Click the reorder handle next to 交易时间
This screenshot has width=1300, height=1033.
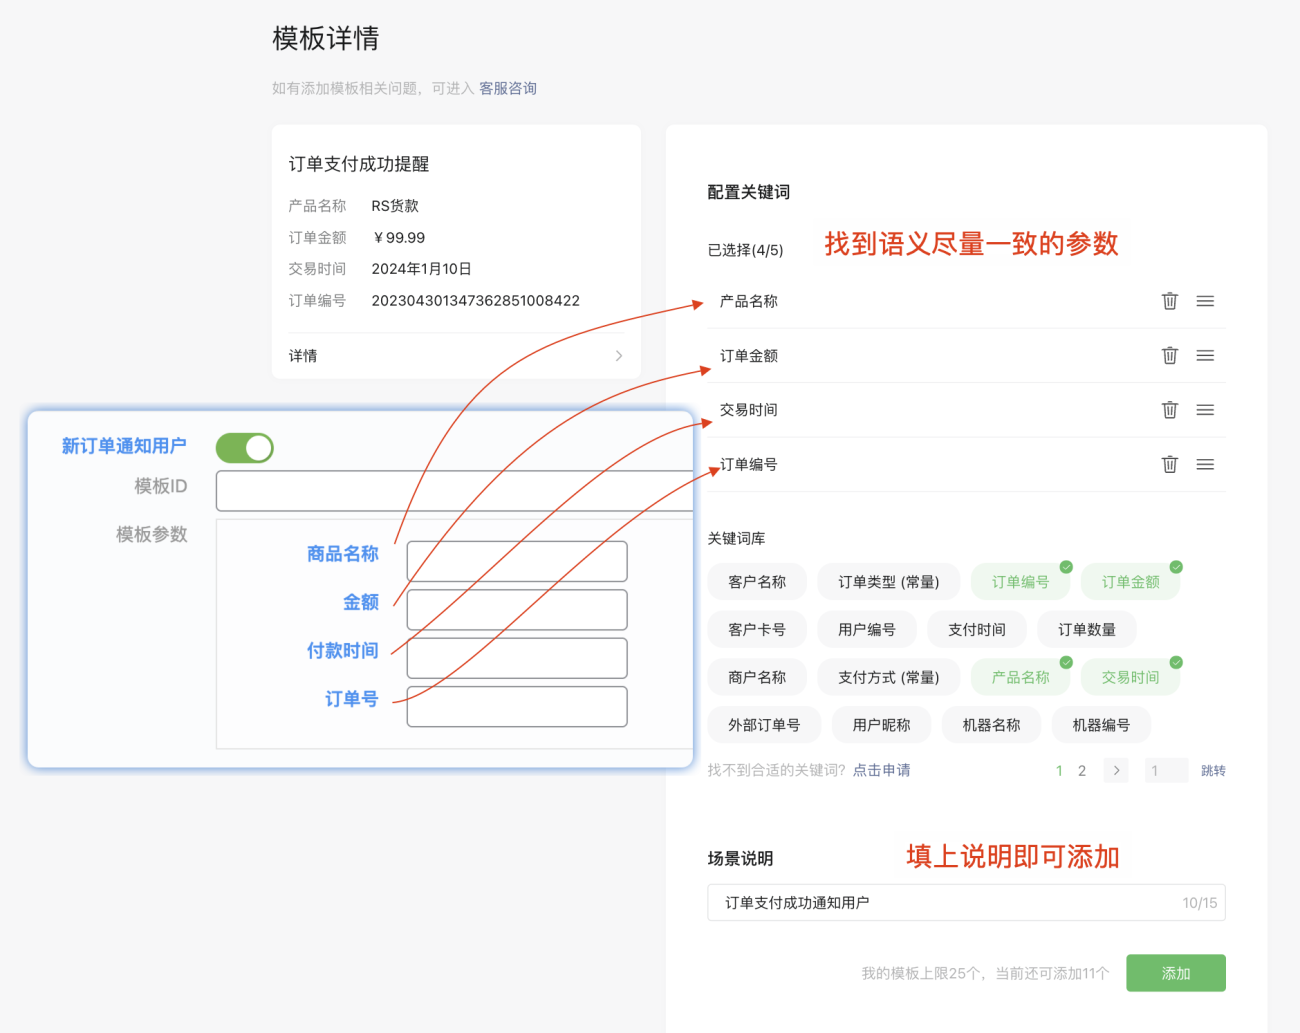(x=1205, y=409)
